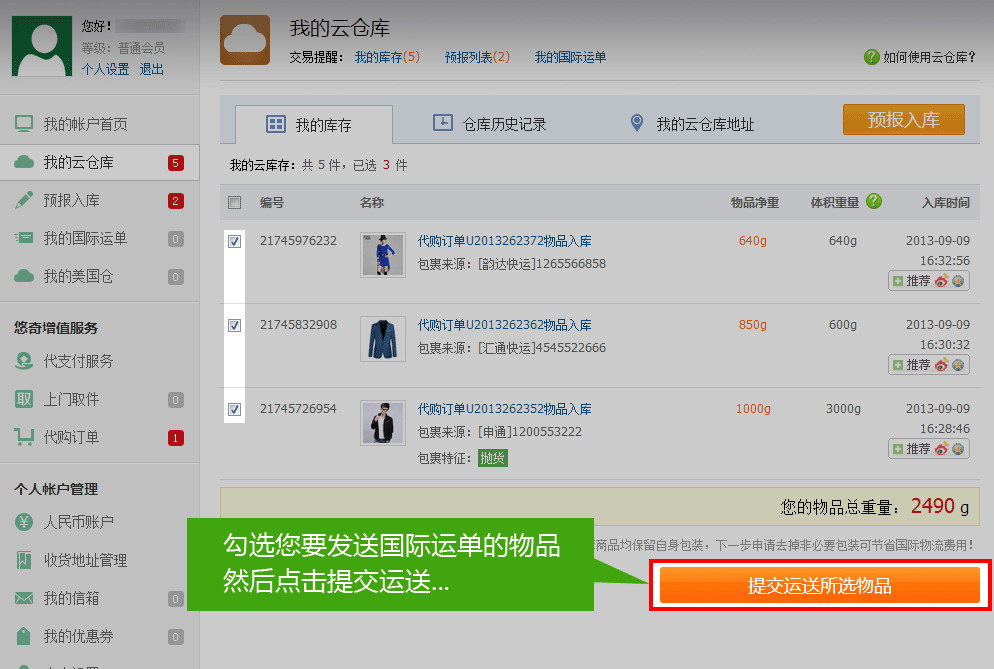994x669 pixels.
Task: Click the tag icon for 我的优惠券
Action: 24,636
